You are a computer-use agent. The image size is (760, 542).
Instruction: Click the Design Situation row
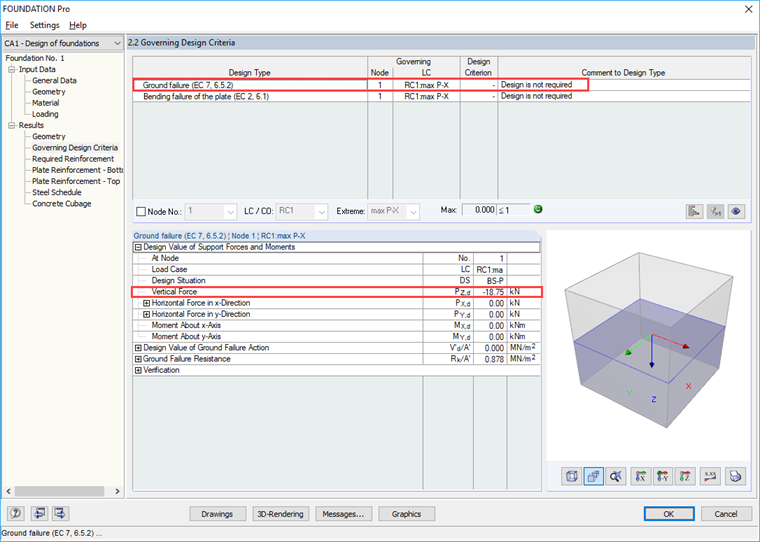(x=336, y=281)
